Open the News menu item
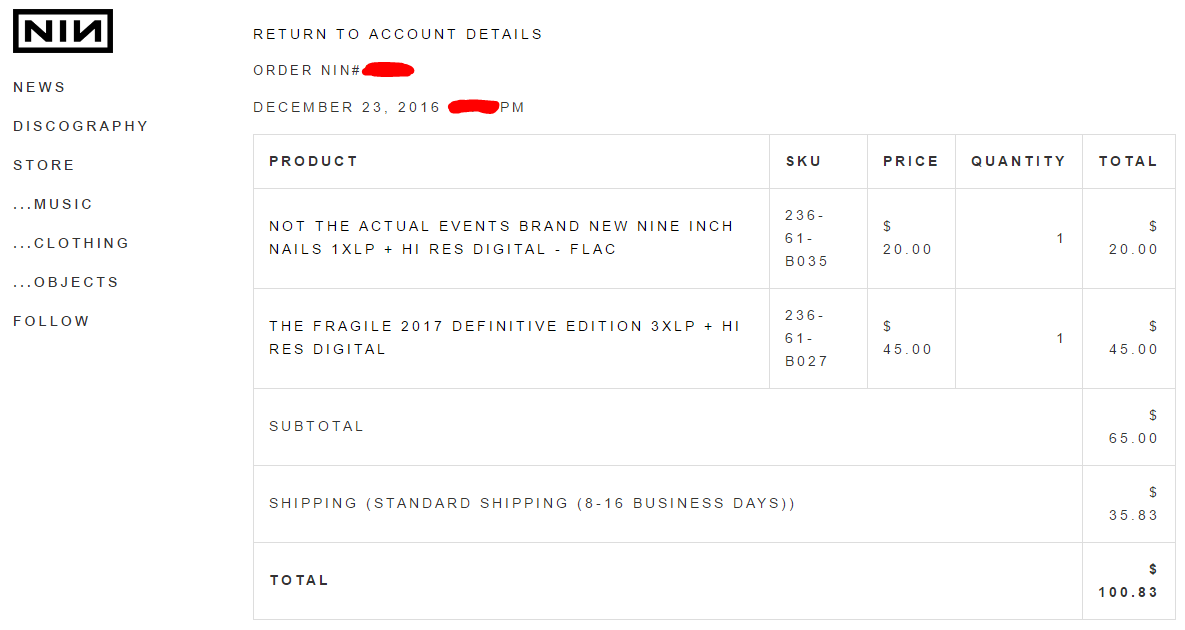 [x=39, y=87]
